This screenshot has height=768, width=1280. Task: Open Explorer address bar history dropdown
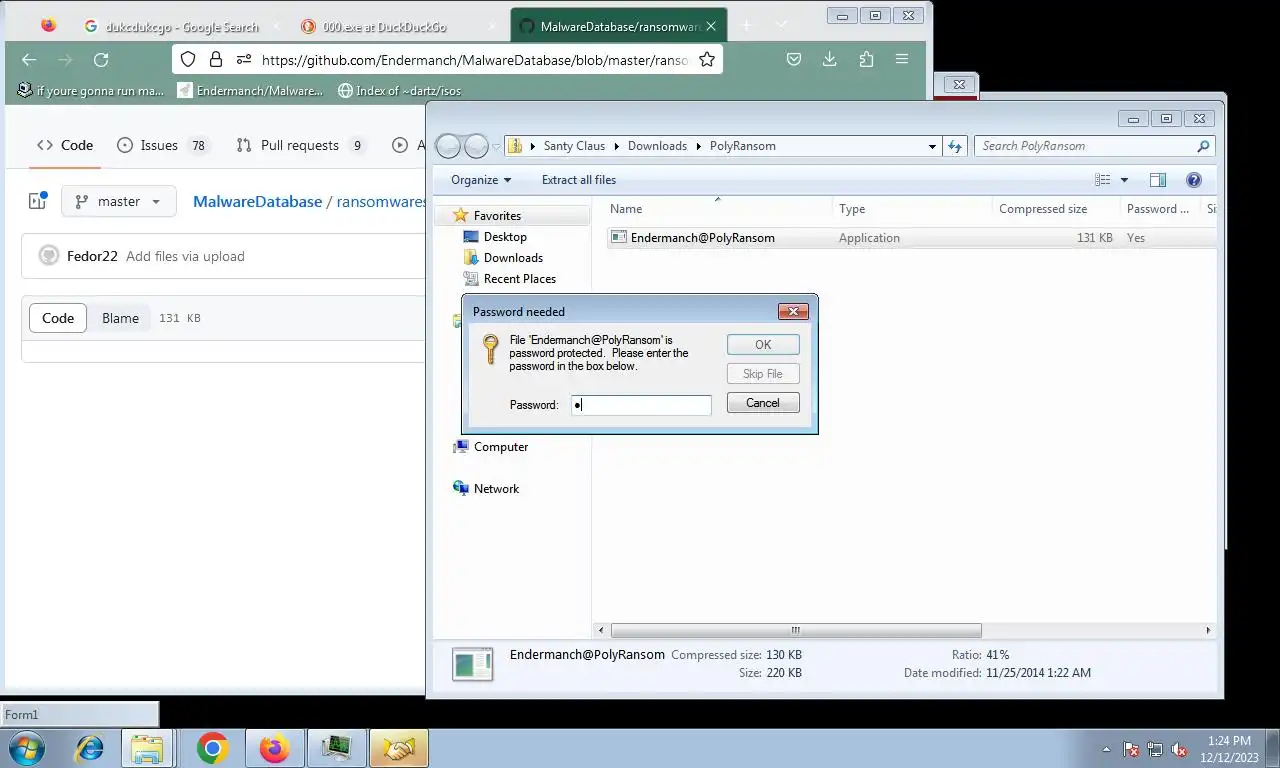(x=932, y=146)
